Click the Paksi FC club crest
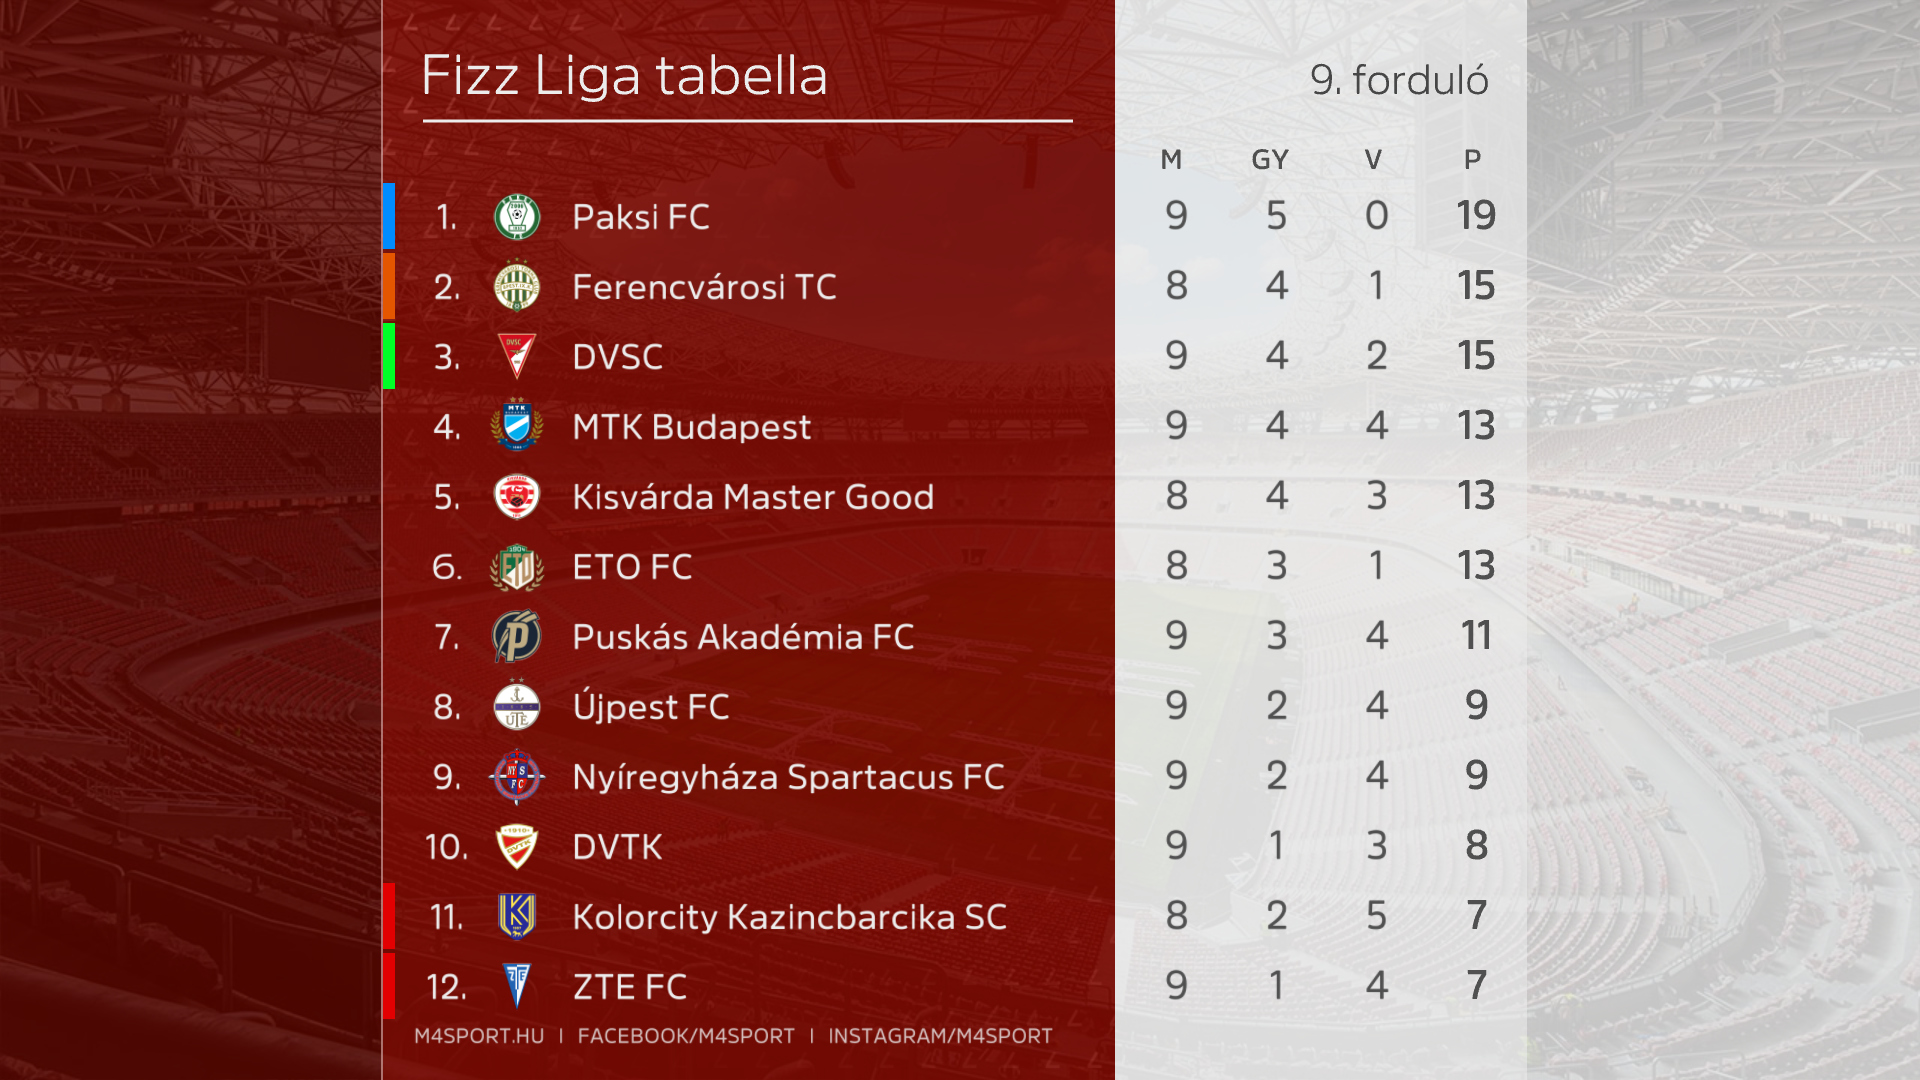This screenshot has height=1080, width=1920. [x=517, y=217]
